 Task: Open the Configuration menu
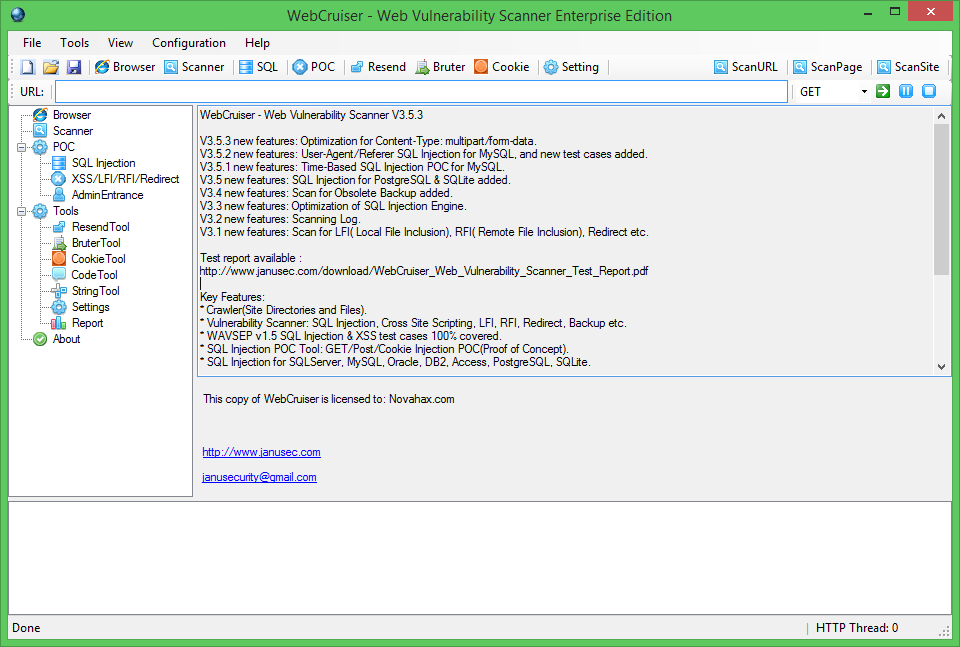(189, 43)
